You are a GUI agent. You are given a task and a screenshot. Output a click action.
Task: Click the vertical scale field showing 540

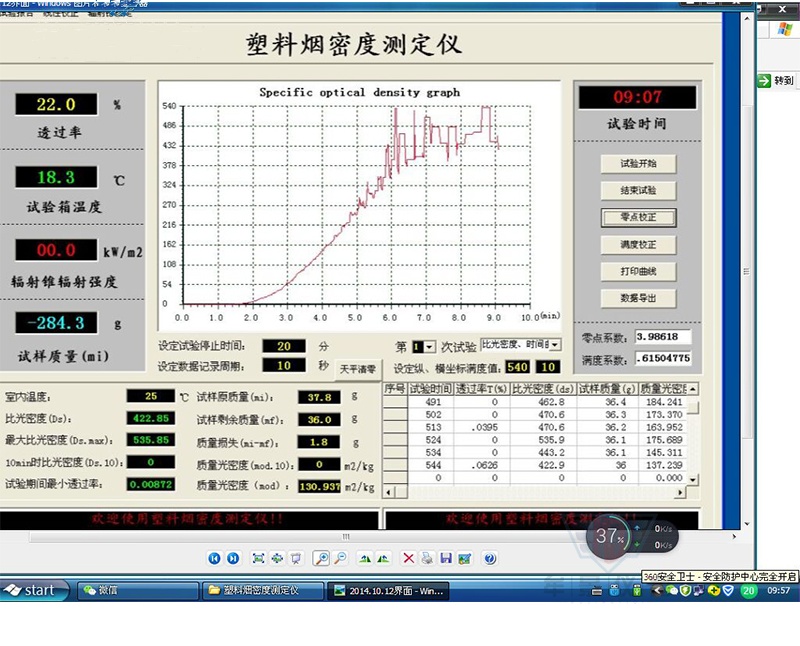(x=517, y=367)
